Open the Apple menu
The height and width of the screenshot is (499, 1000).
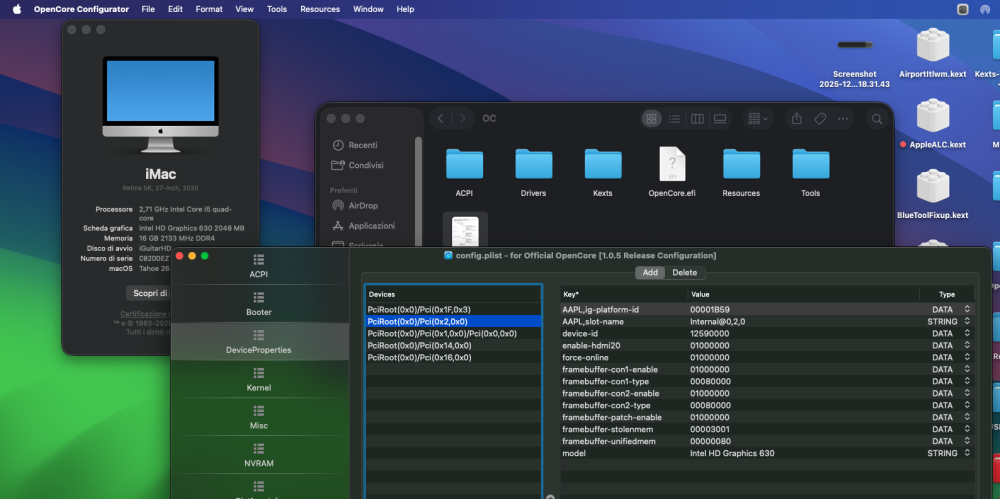coord(17,9)
